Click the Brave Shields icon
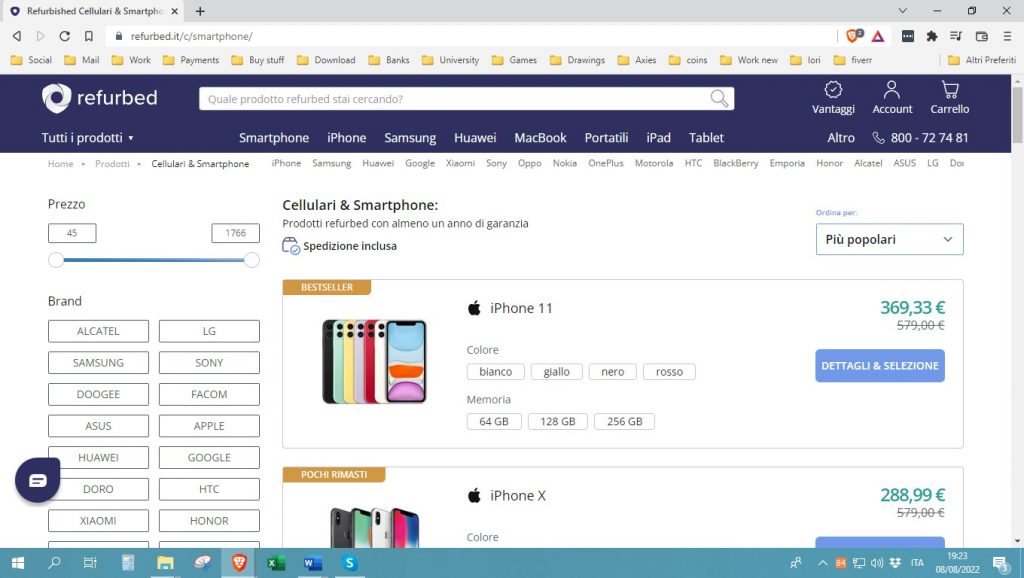This screenshot has height=578, width=1024. [x=853, y=36]
